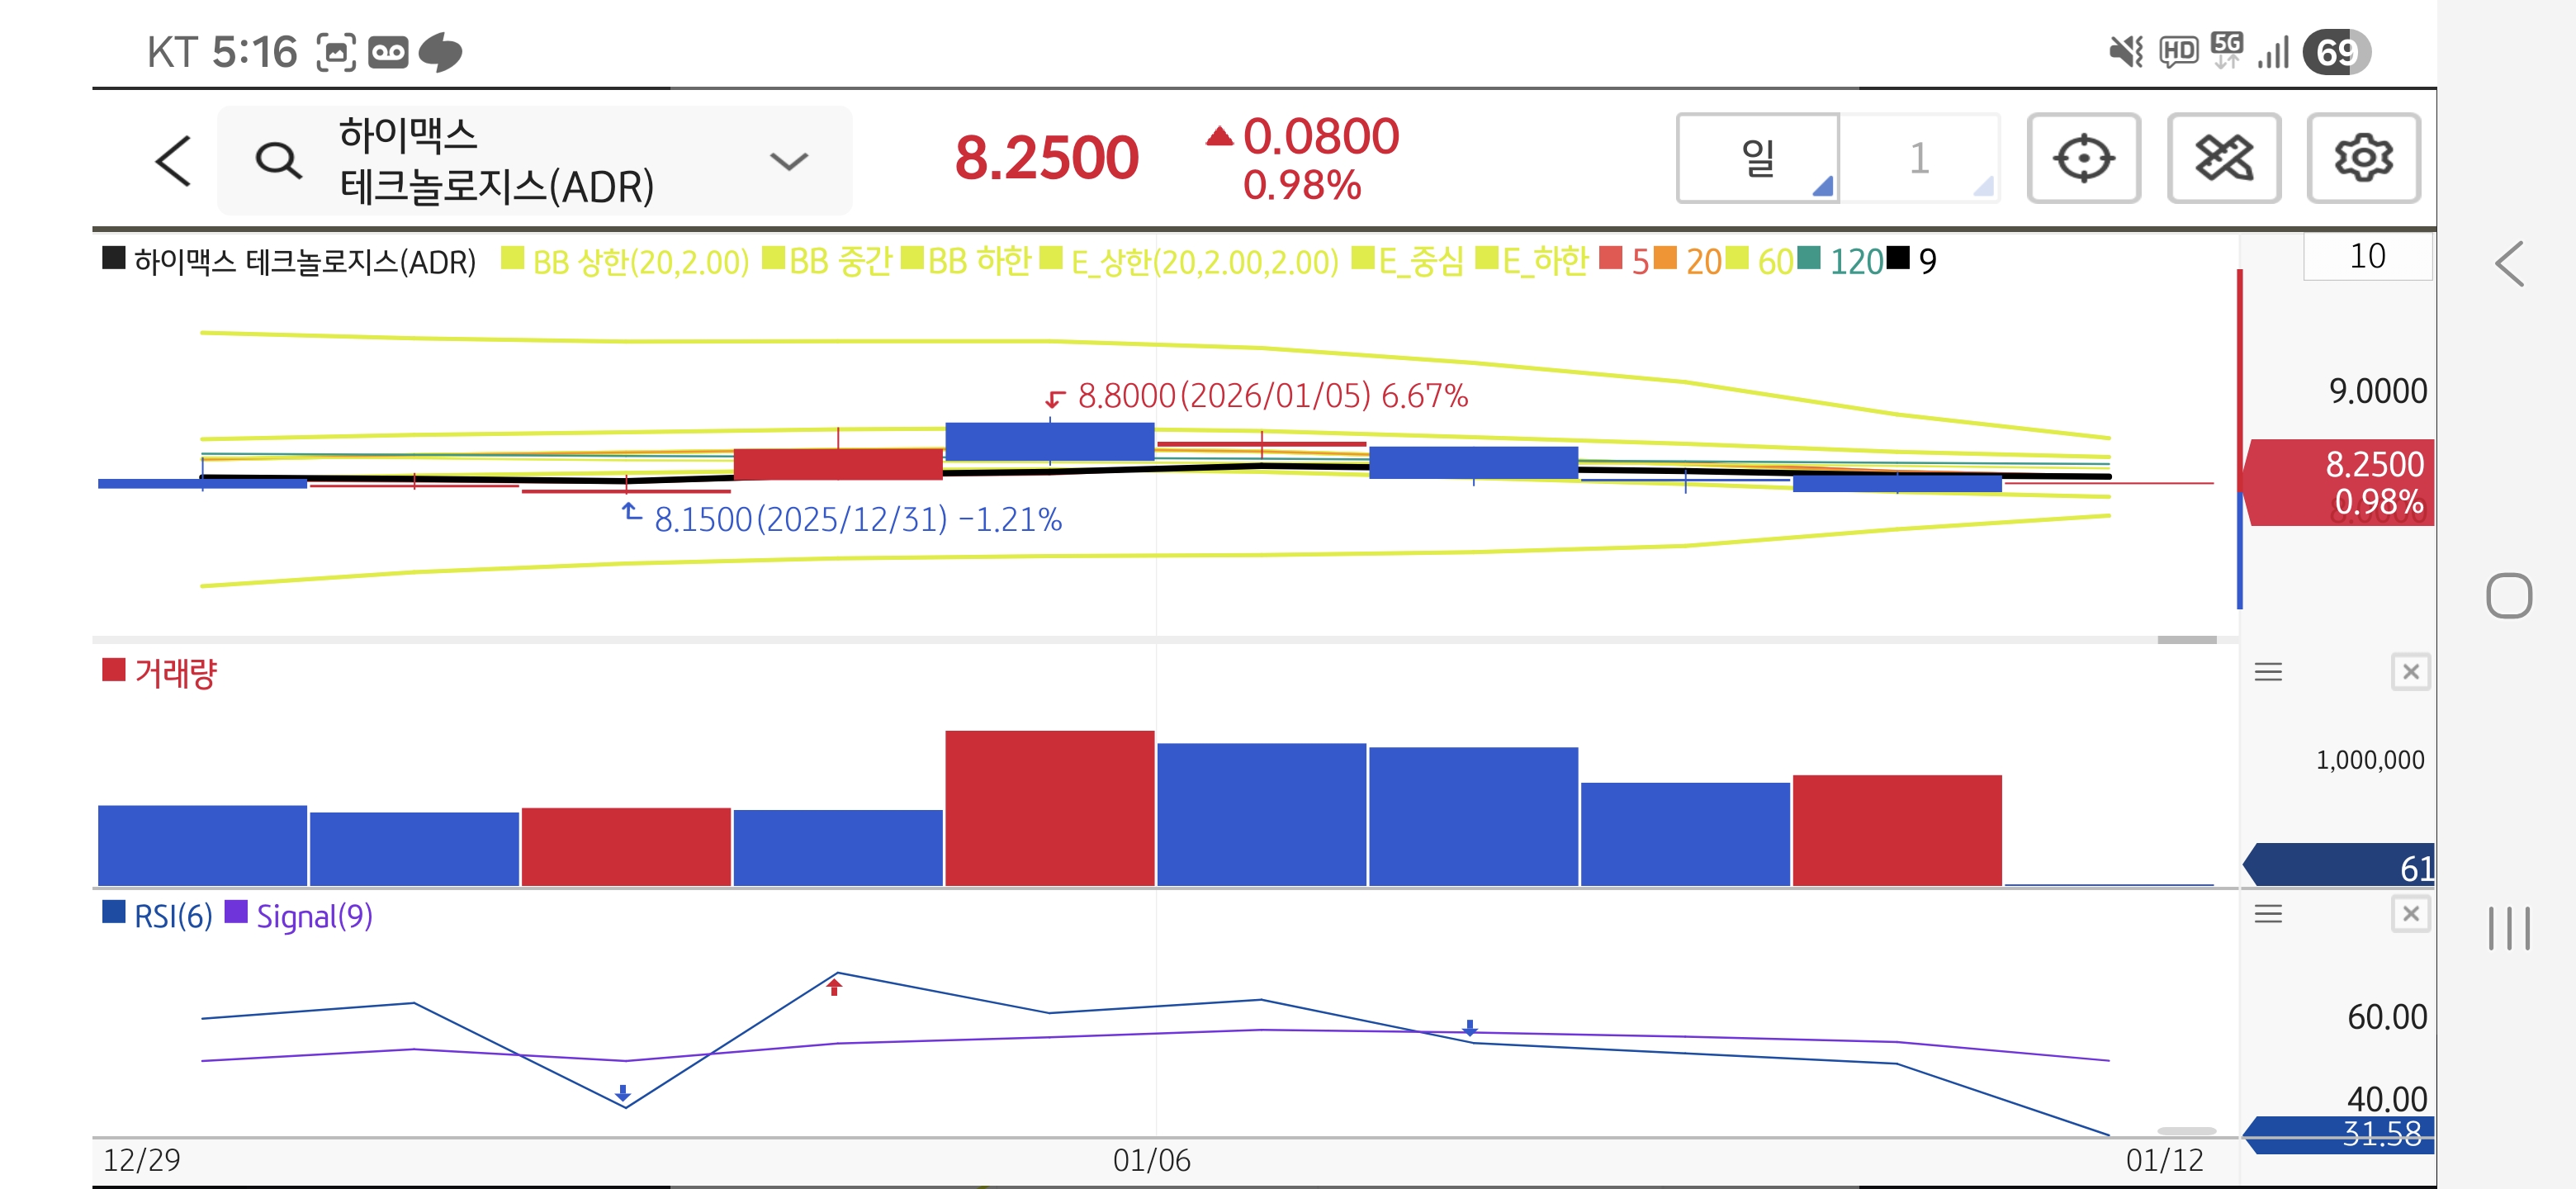Close the volume indicator panel
The height and width of the screenshot is (1189, 2576).
pyautogui.click(x=2410, y=672)
